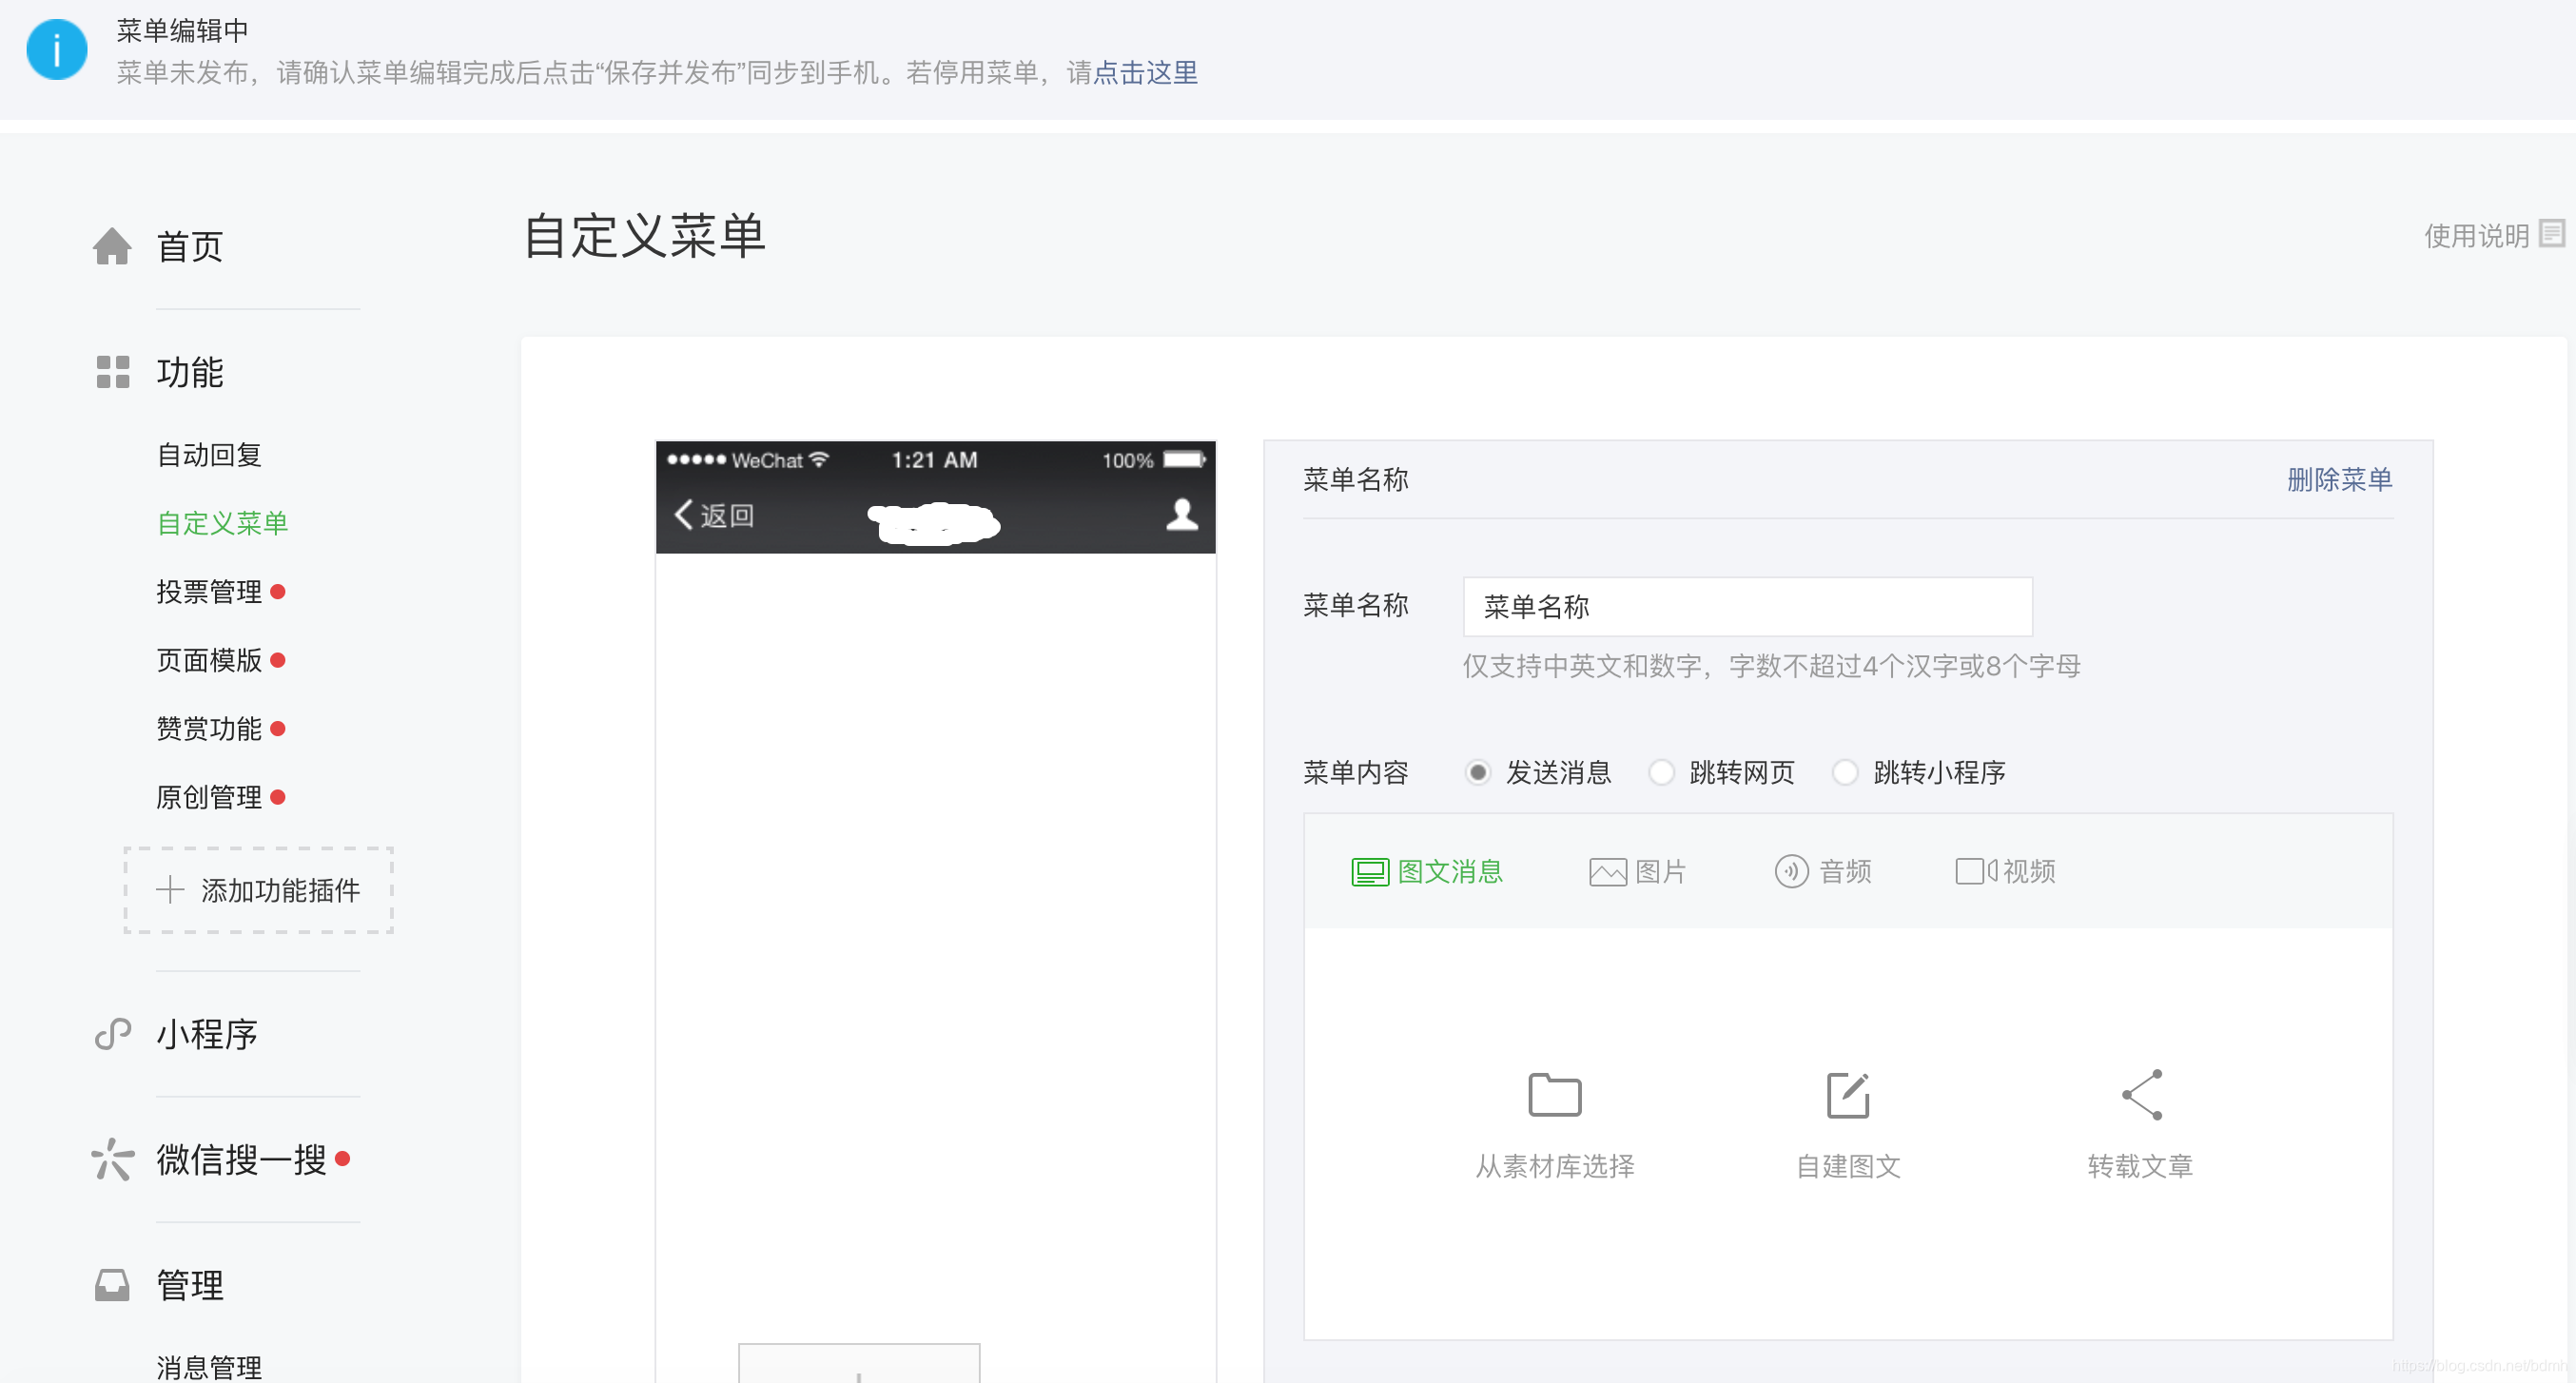
Task: Click the blue info icon in banner
Action: click(56, 50)
